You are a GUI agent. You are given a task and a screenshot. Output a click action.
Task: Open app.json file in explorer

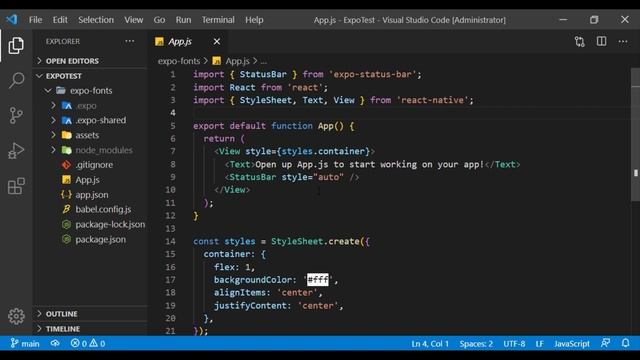pos(90,195)
